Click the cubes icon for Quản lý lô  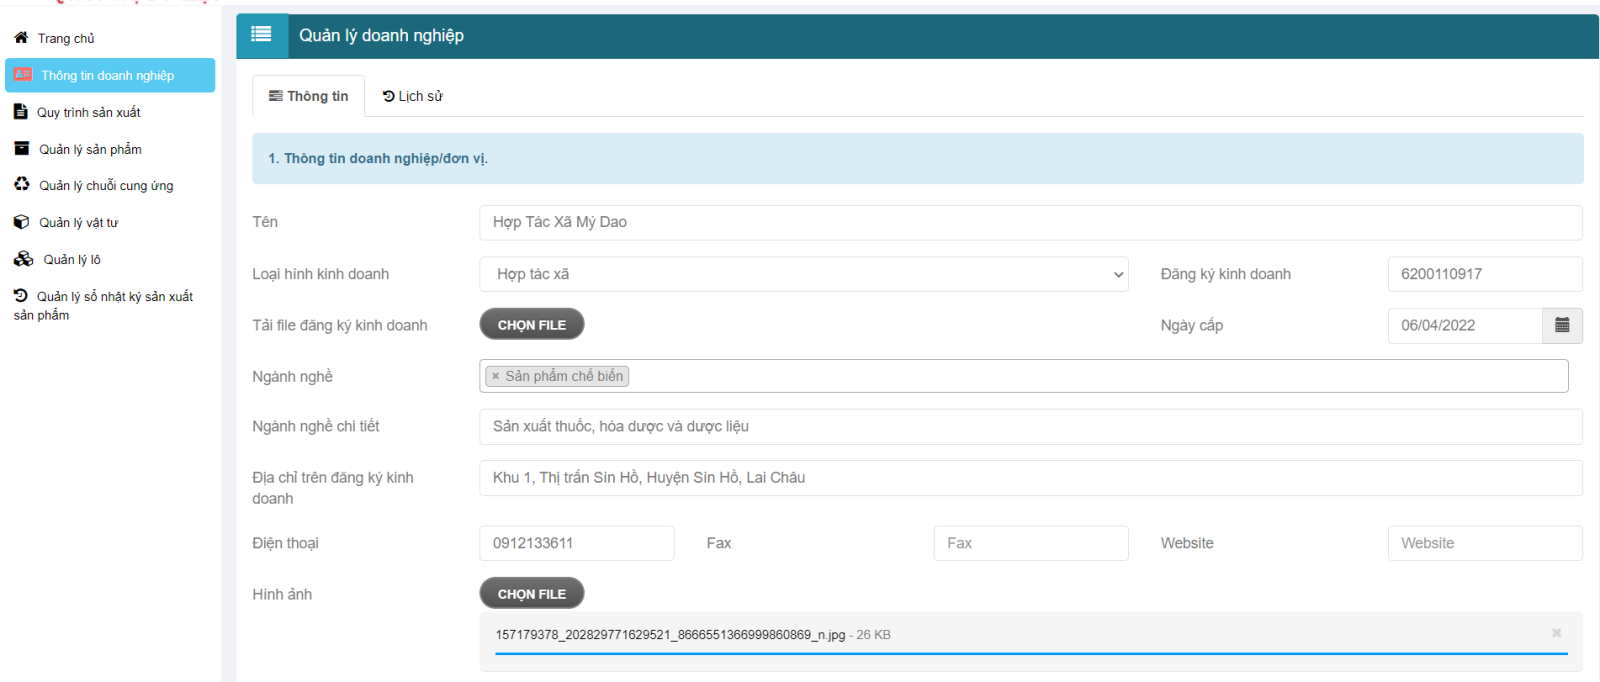23,259
